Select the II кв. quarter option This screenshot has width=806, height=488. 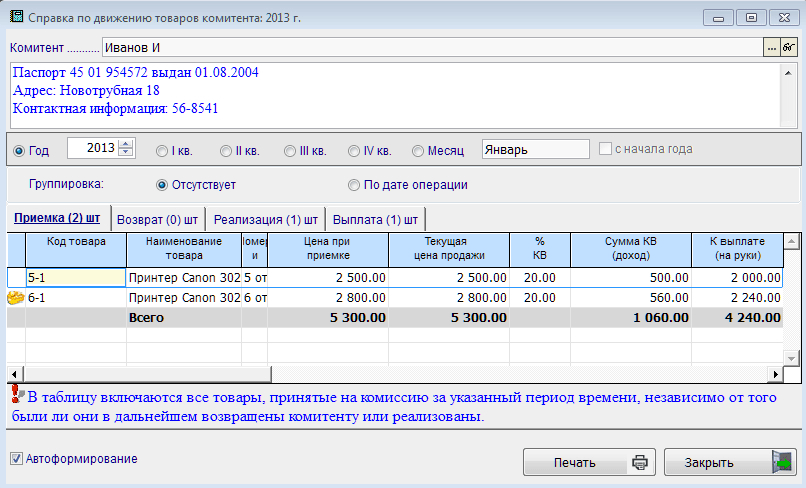pos(226,151)
